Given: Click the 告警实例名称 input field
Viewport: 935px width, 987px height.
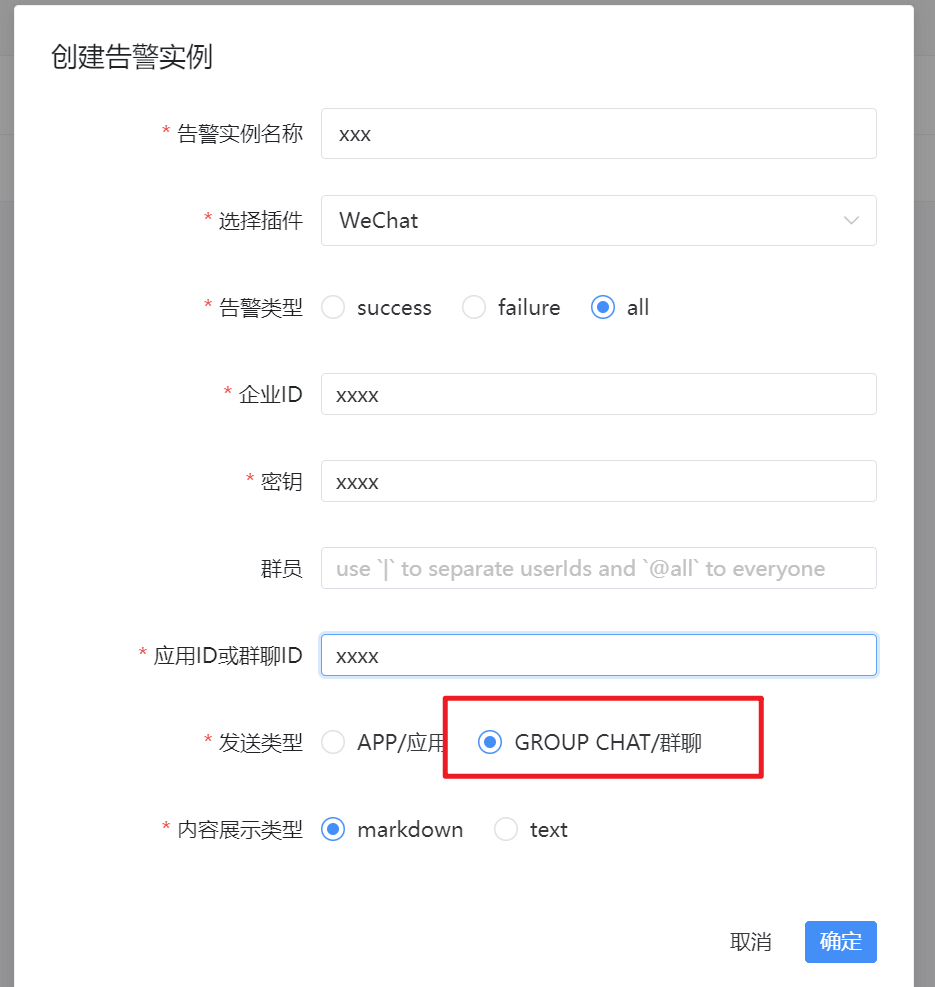Looking at the screenshot, I should [598, 133].
